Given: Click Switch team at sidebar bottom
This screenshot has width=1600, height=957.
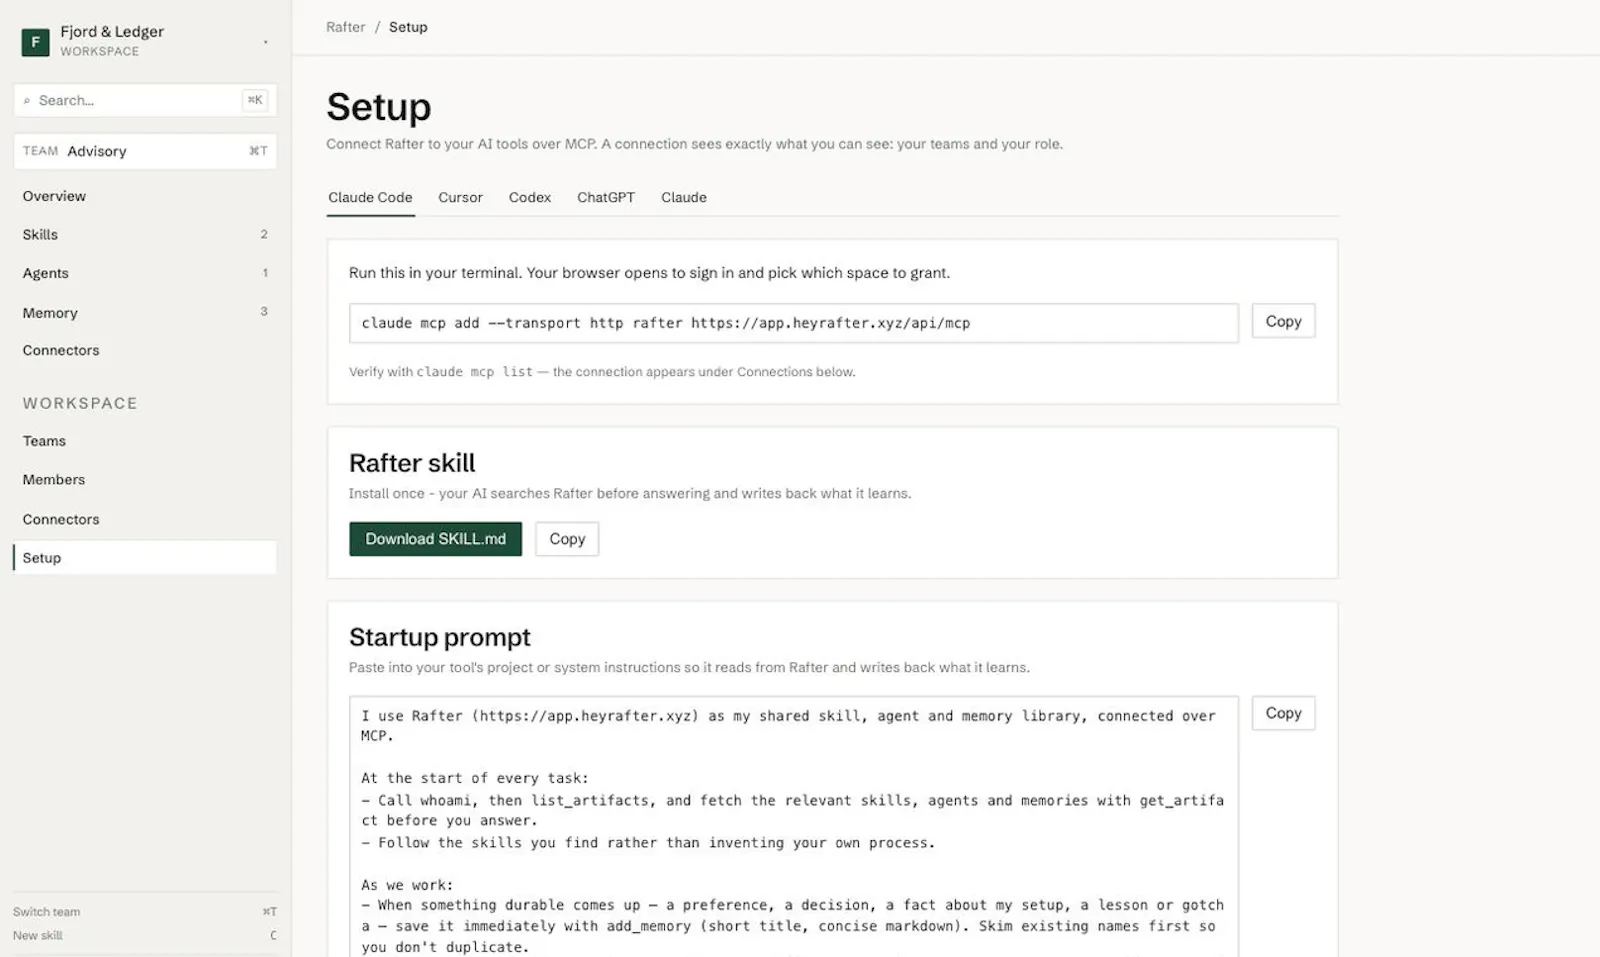Looking at the screenshot, I should click(x=47, y=912).
